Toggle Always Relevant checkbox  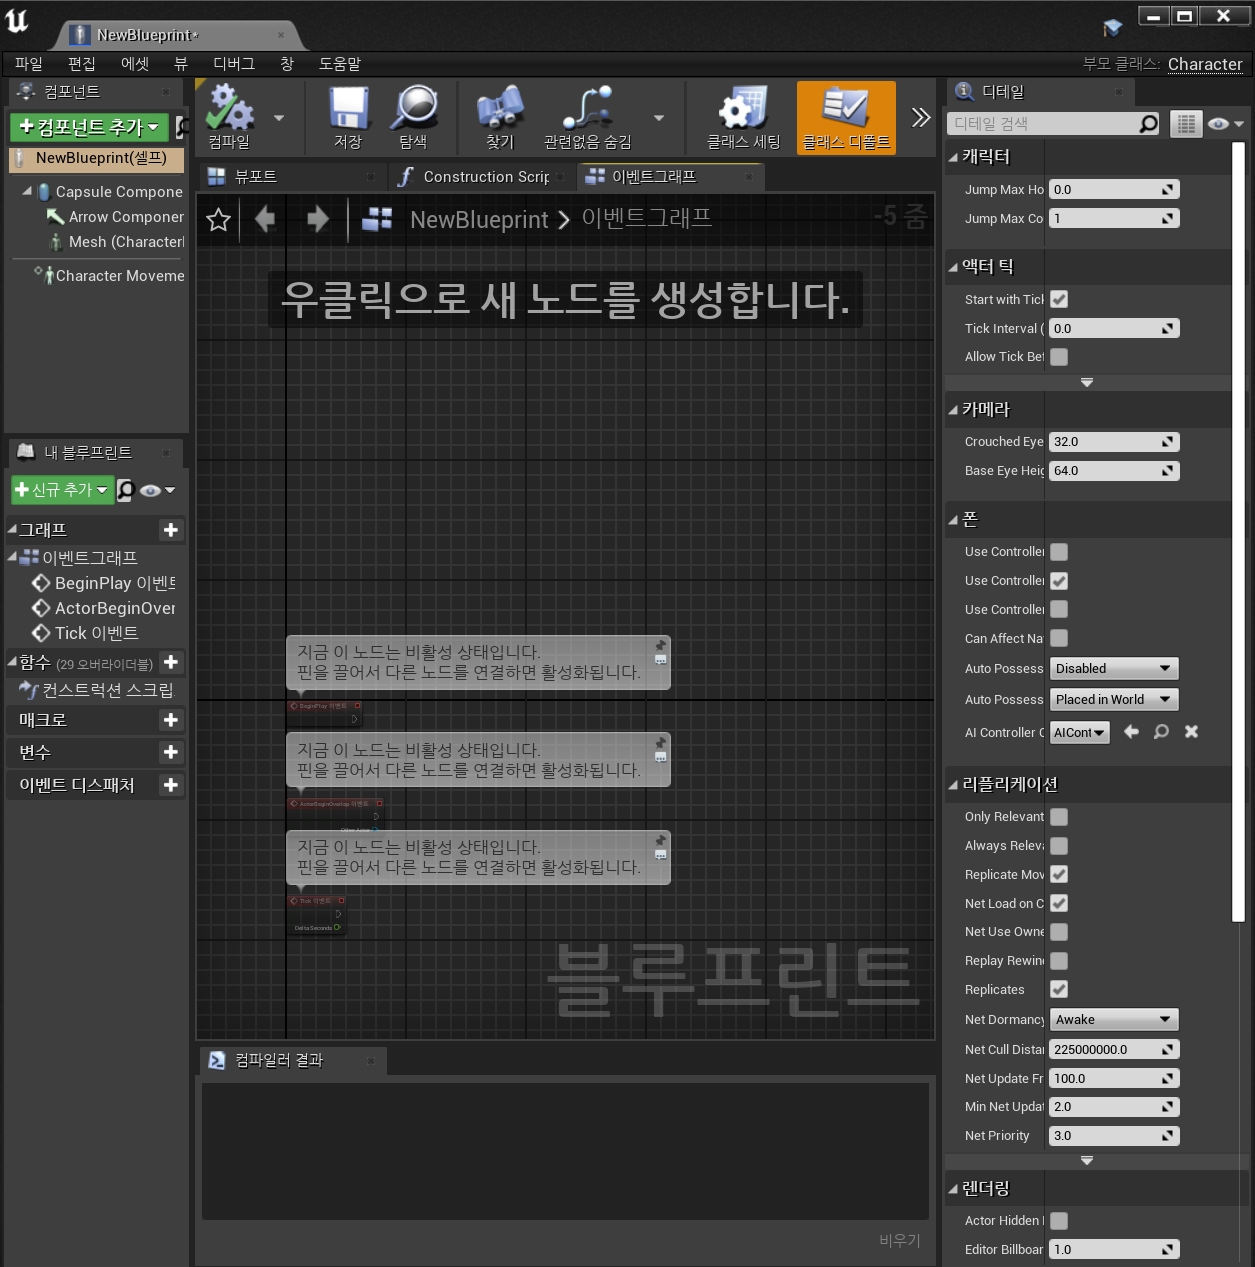1059,846
